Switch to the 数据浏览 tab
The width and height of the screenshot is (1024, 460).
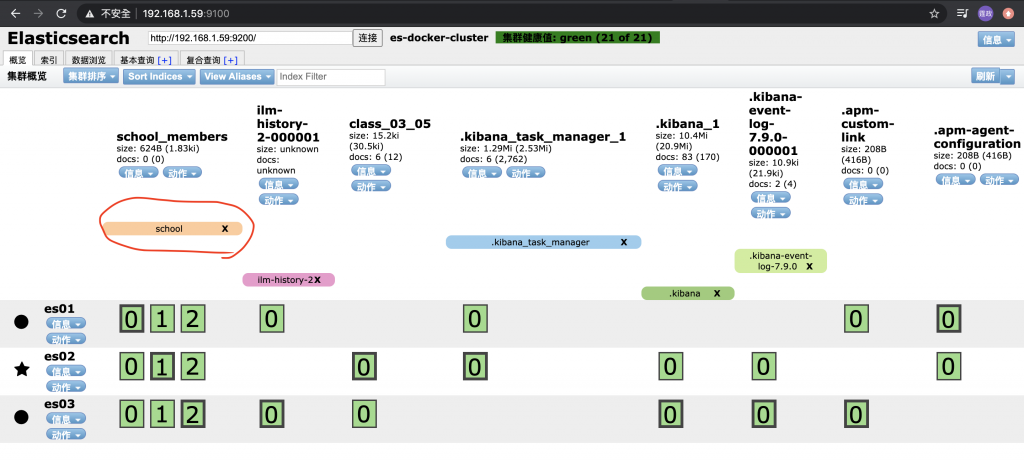pos(89,59)
